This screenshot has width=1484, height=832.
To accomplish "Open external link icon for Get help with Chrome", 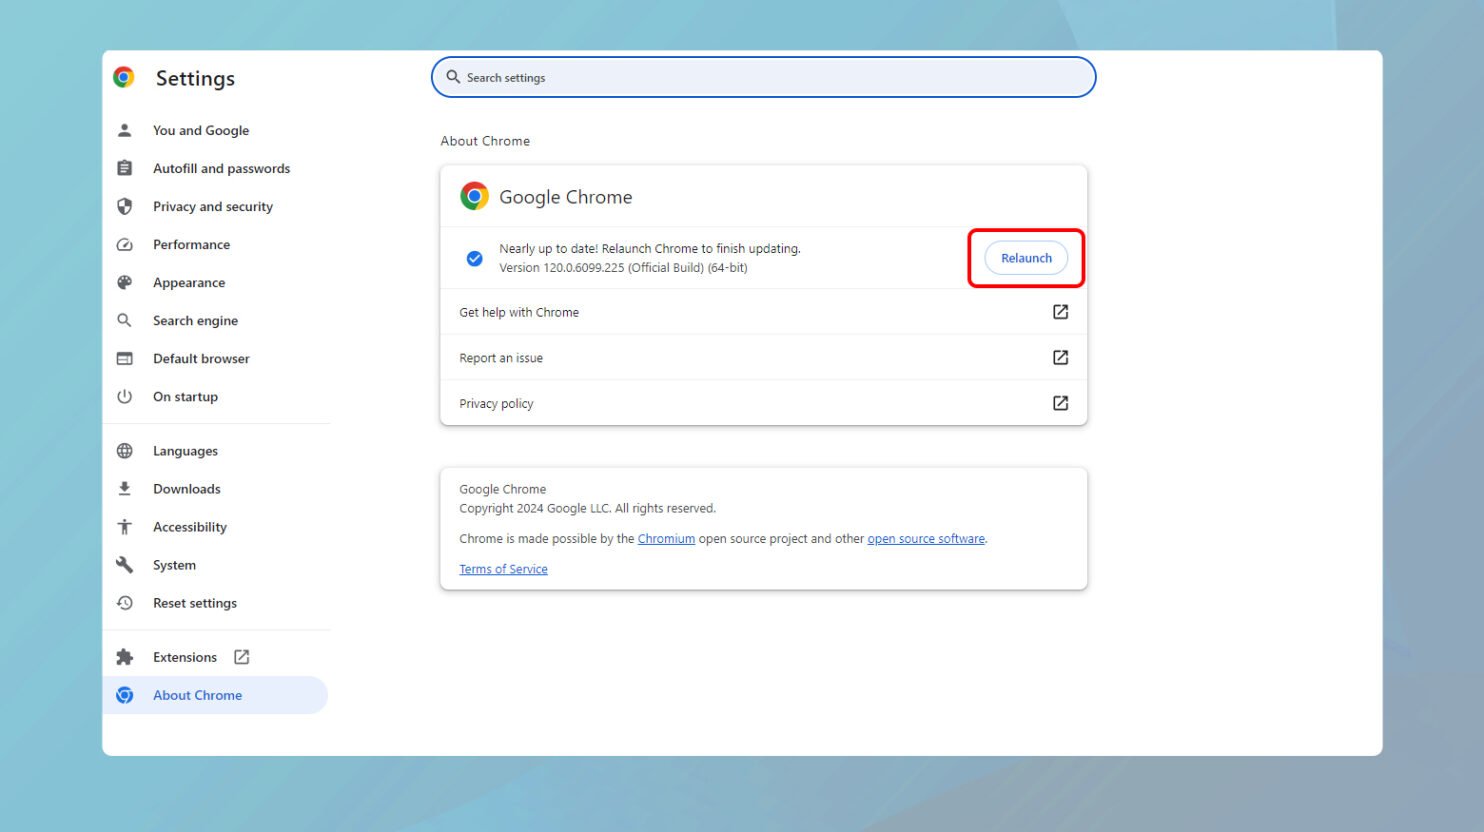I will click(1060, 312).
